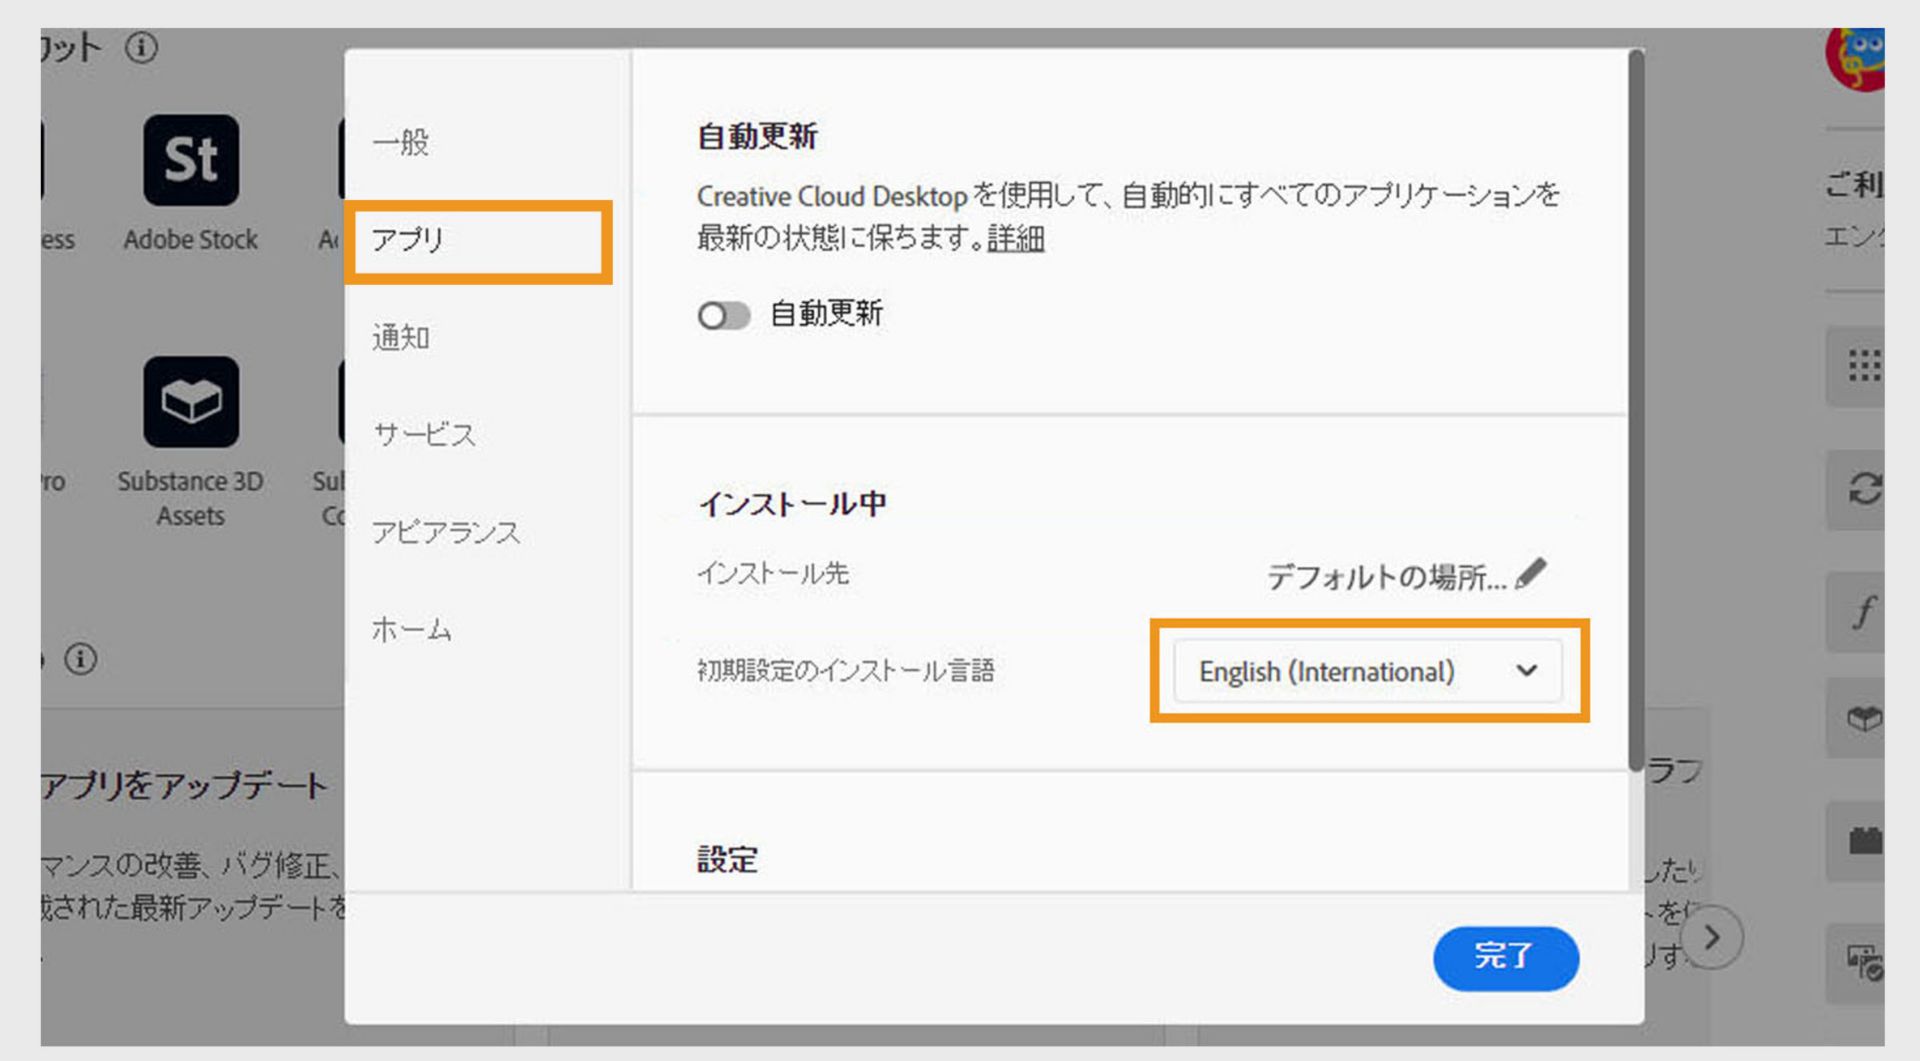Open the 詳細 link under auto-update

1016,239
